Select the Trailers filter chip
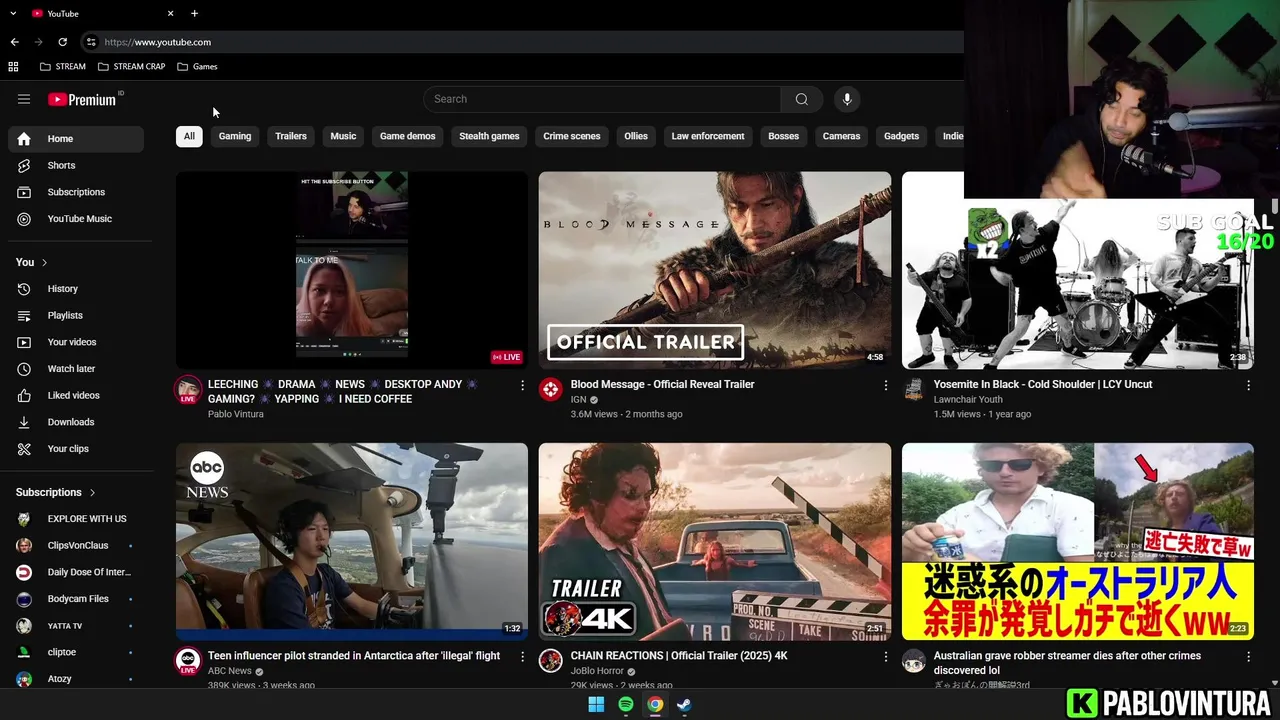The height and width of the screenshot is (720, 1280). click(x=291, y=136)
